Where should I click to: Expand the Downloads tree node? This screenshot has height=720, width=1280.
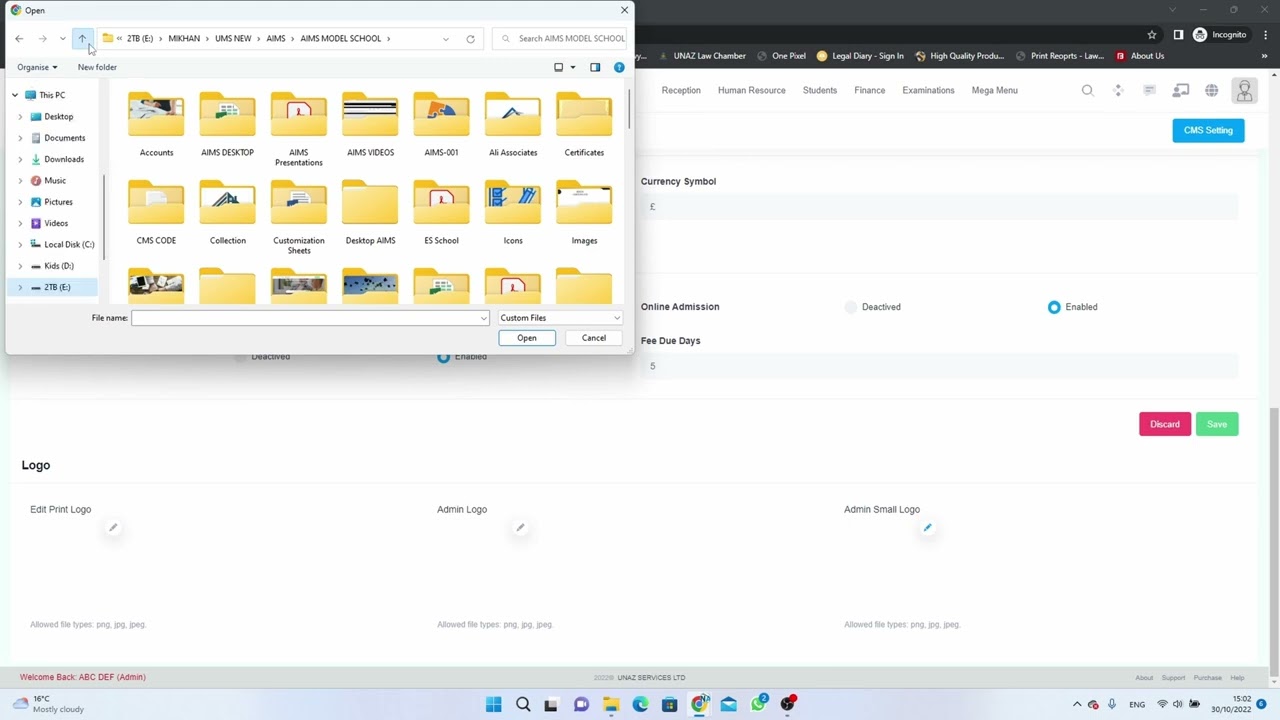click(x=20, y=159)
